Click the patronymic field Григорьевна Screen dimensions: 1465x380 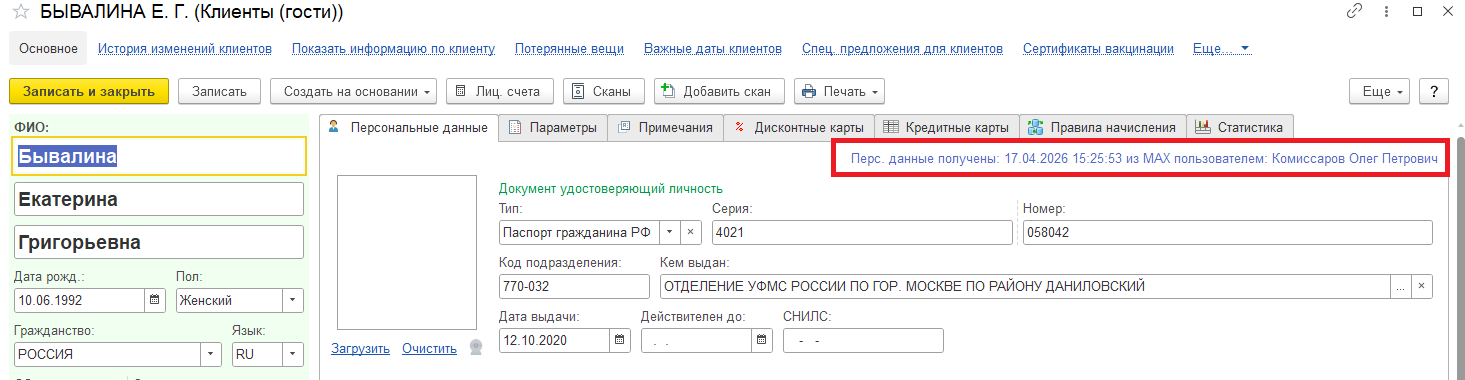point(159,242)
